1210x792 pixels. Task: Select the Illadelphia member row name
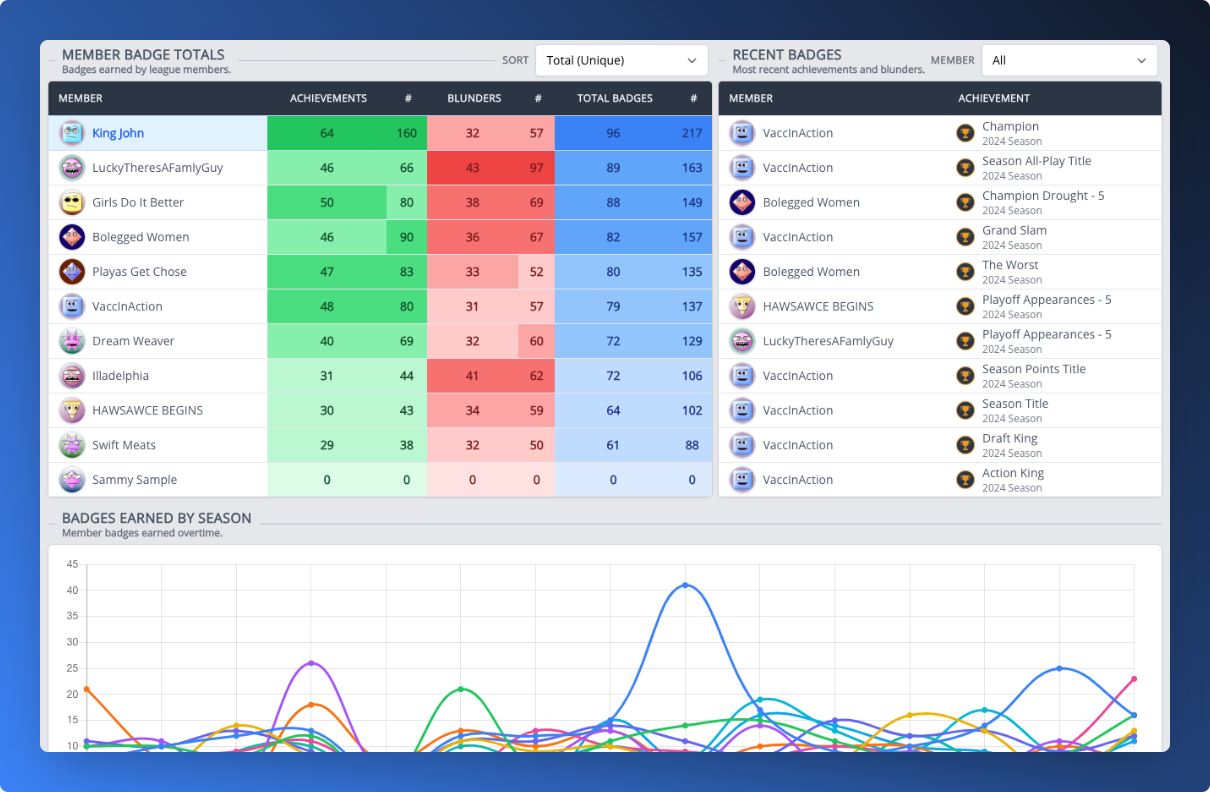point(121,376)
